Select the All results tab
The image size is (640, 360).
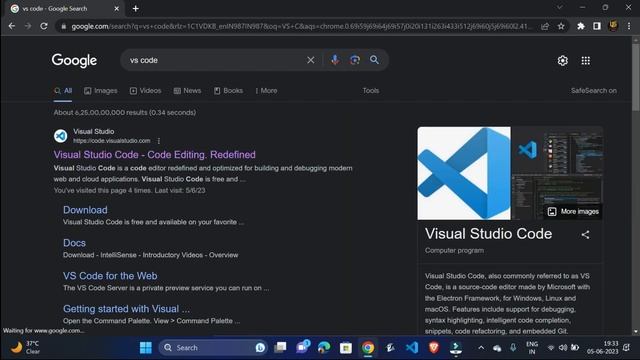point(63,91)
